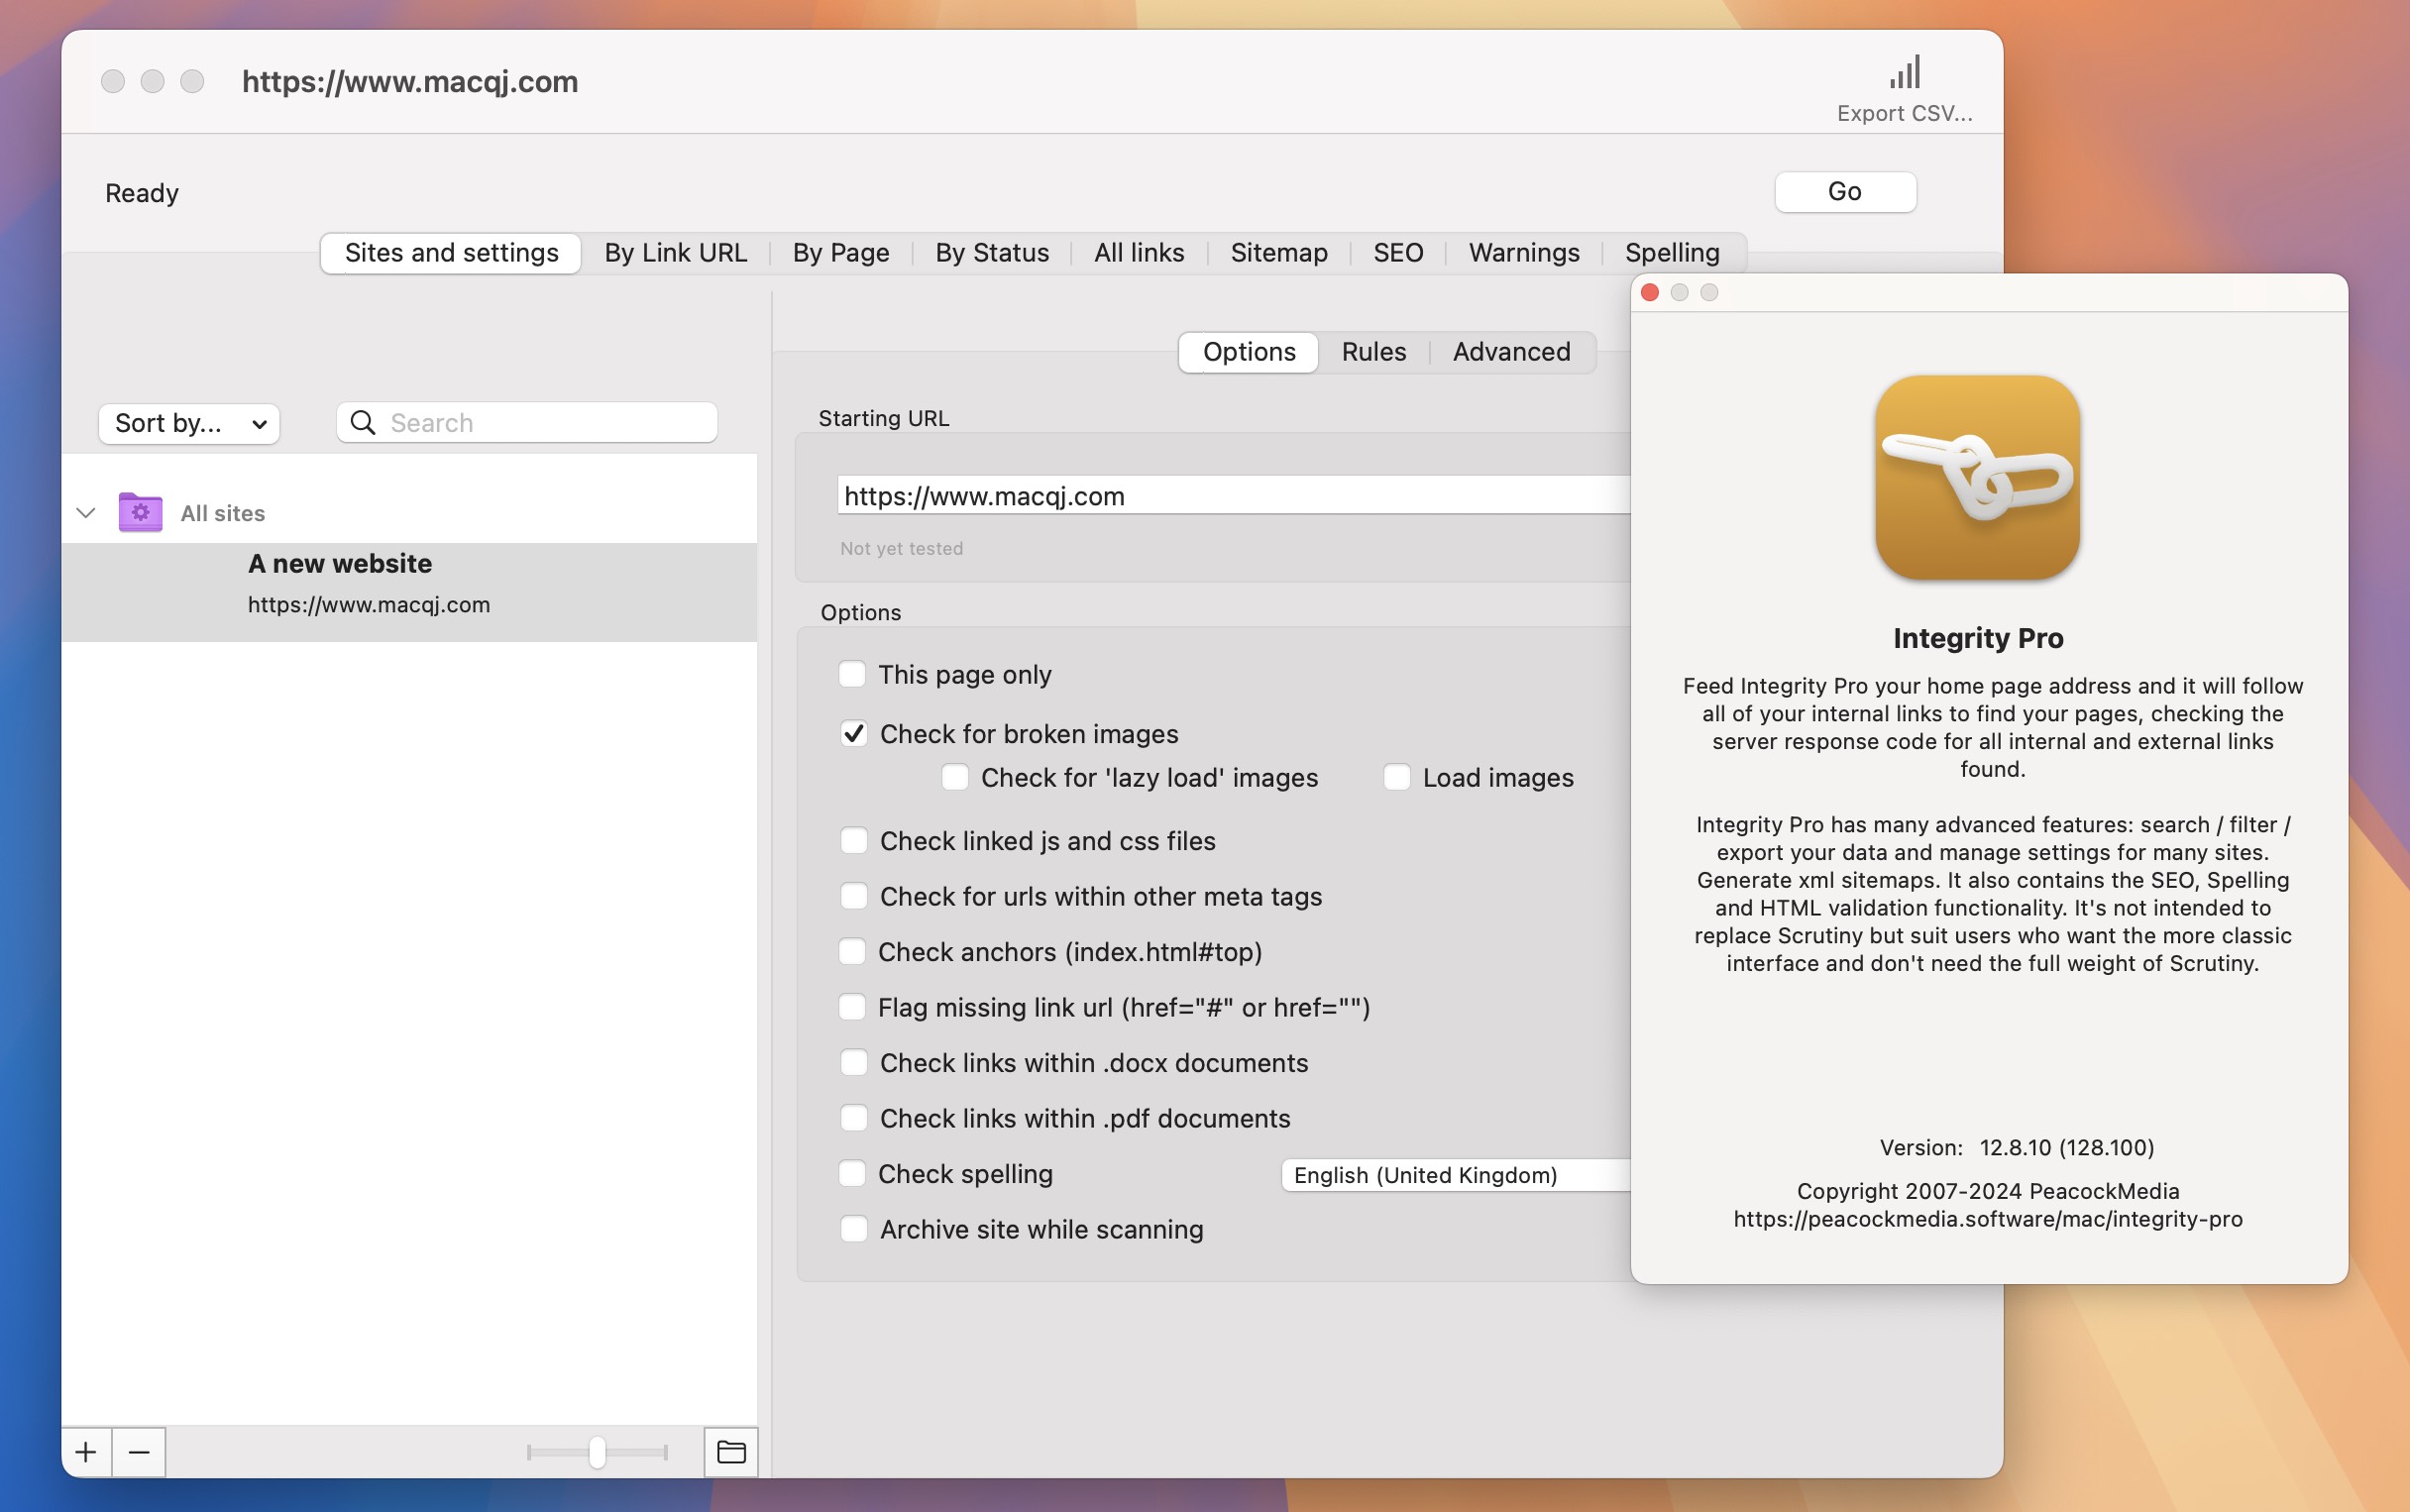Enable Check links within .pdf documents

coord(853,1118)
